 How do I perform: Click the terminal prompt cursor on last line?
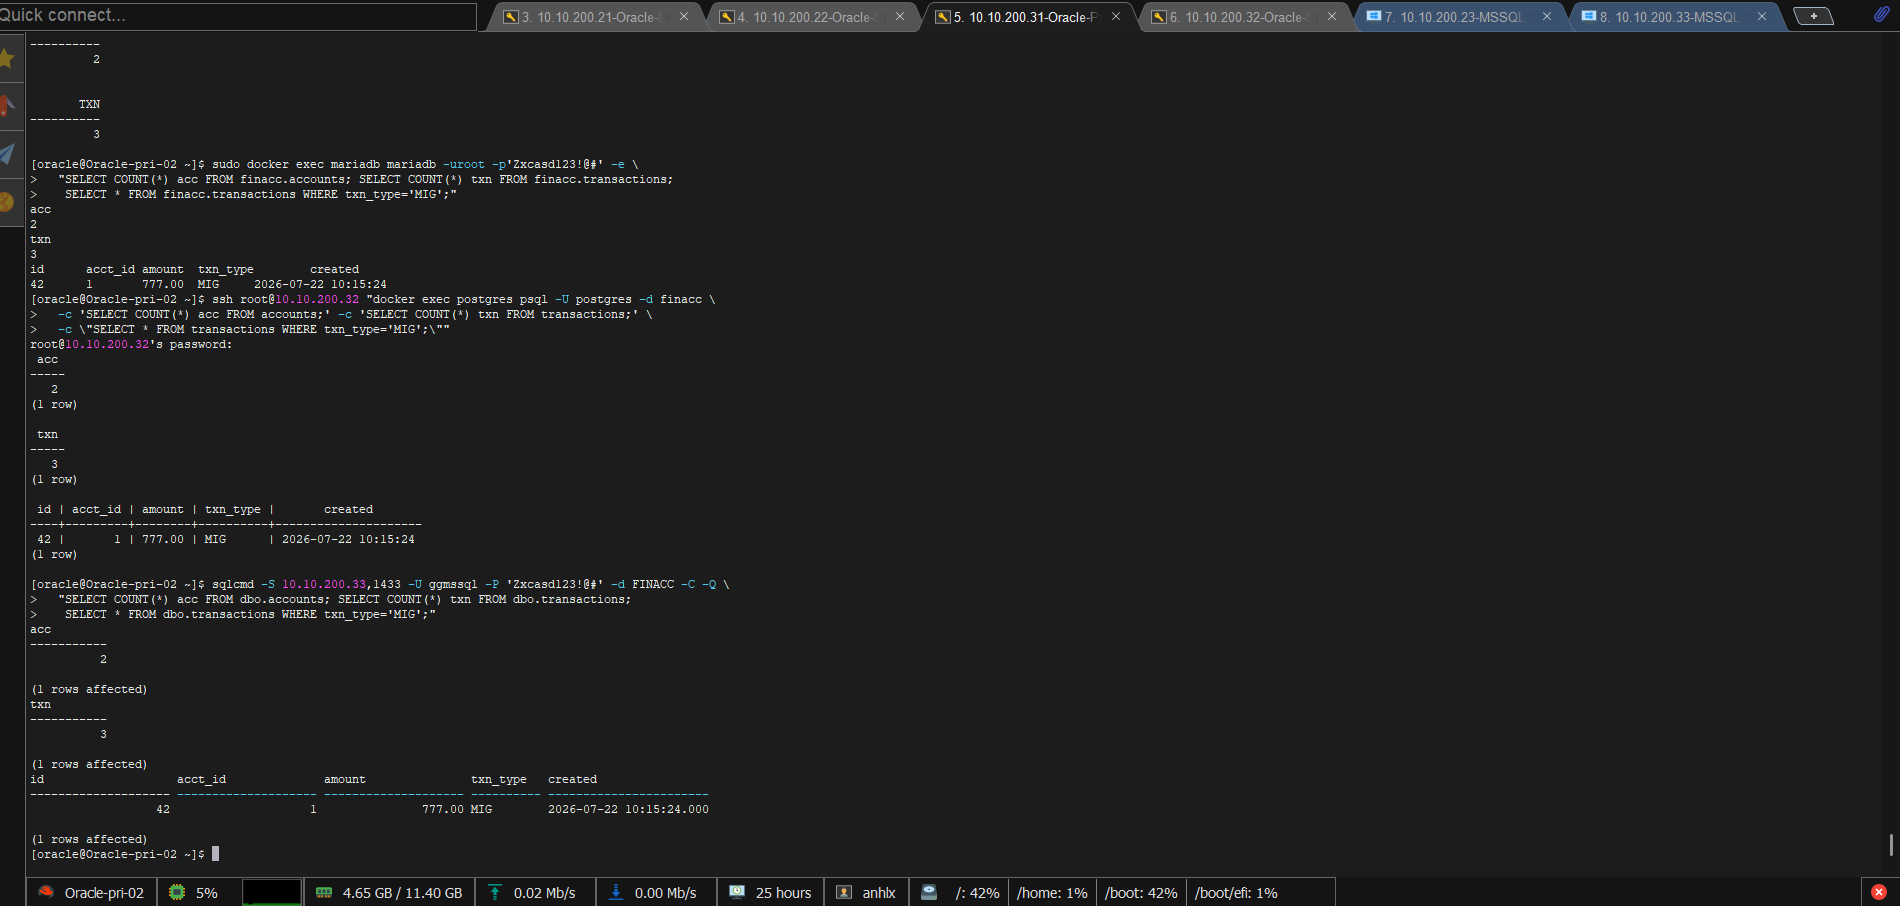click(x=215, y=854)
